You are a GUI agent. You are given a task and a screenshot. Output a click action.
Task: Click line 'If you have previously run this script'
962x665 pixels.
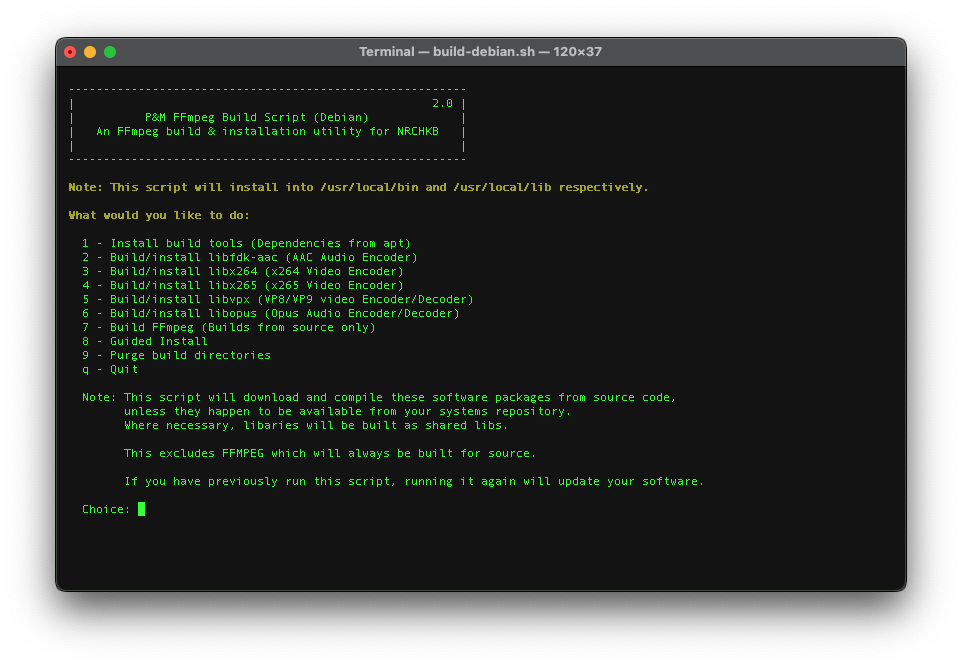414,482
